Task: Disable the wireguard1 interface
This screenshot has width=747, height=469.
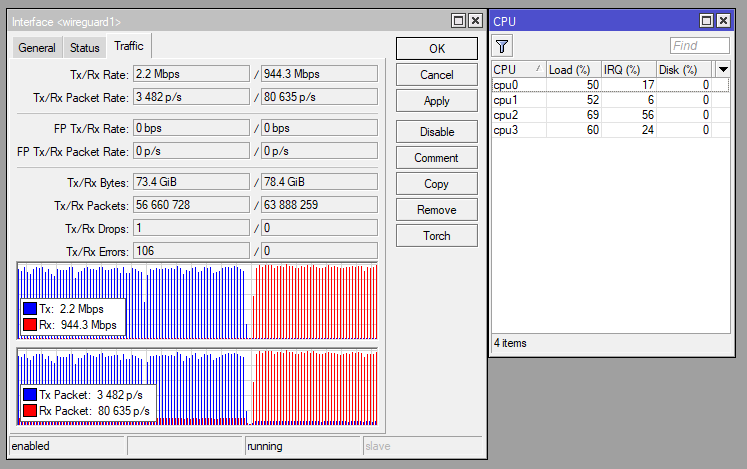Action: click(437, 132)
